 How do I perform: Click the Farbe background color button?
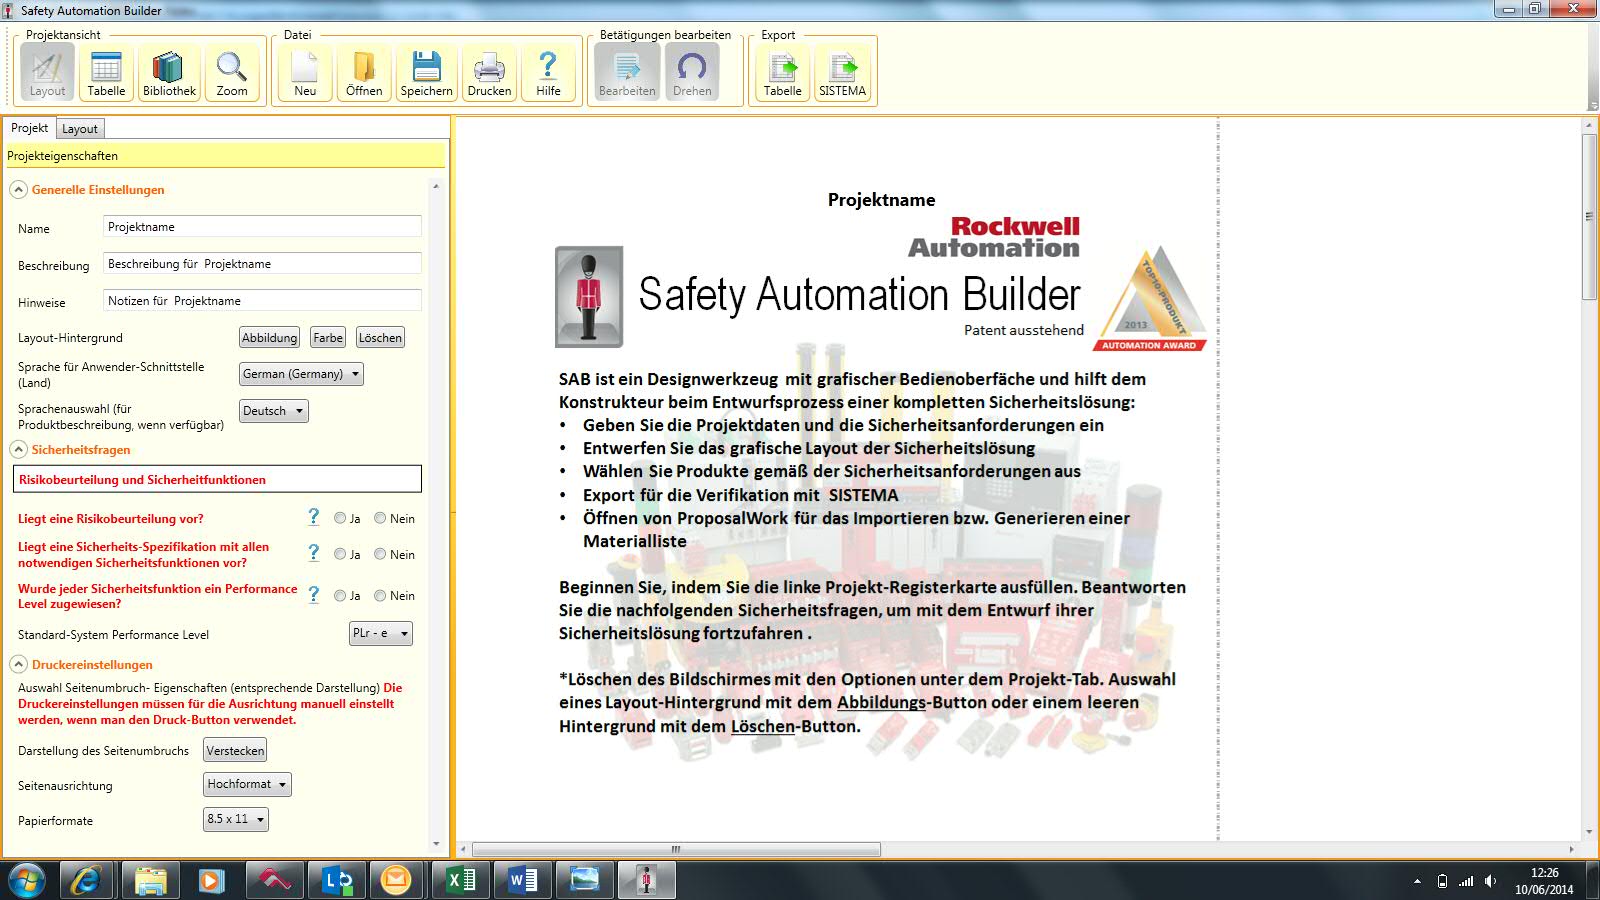[328, 338]
